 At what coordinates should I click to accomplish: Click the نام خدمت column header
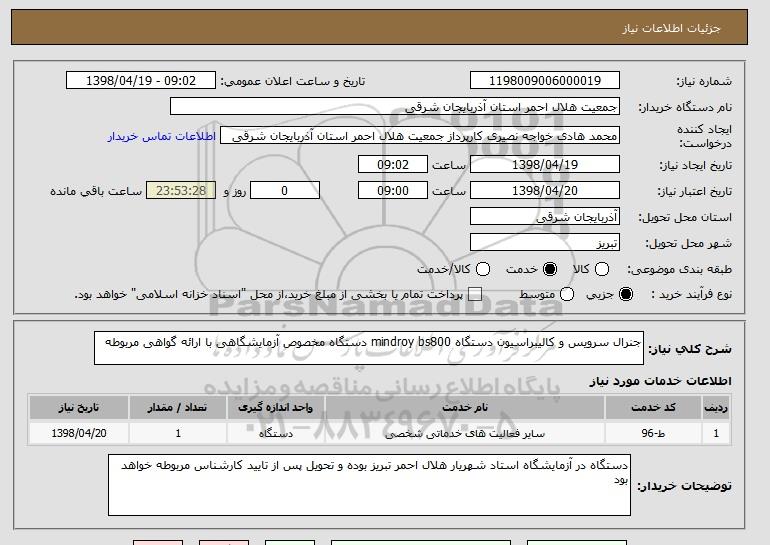[x=465, y=408]
